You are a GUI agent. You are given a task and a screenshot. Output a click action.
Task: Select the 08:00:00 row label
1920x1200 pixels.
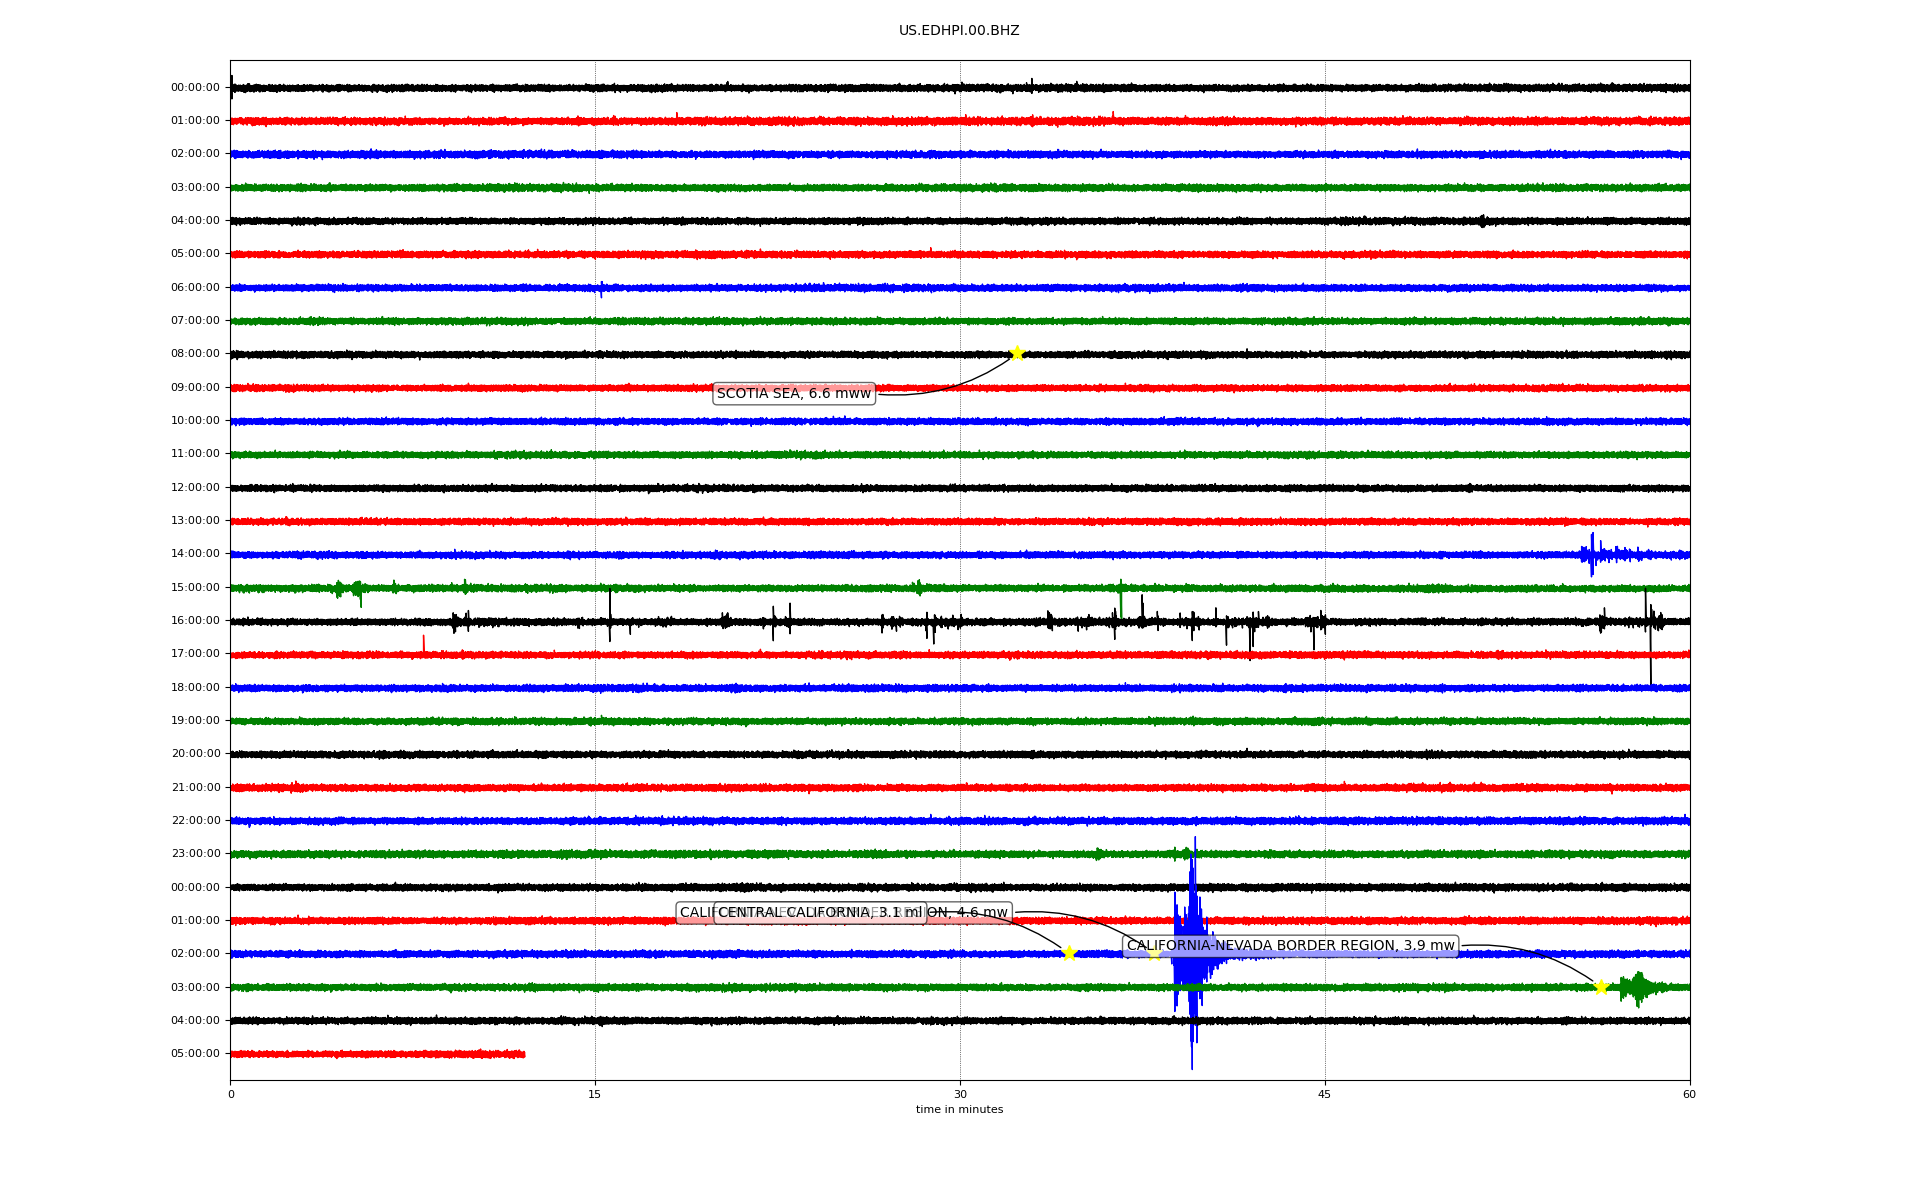coord(195,354)
